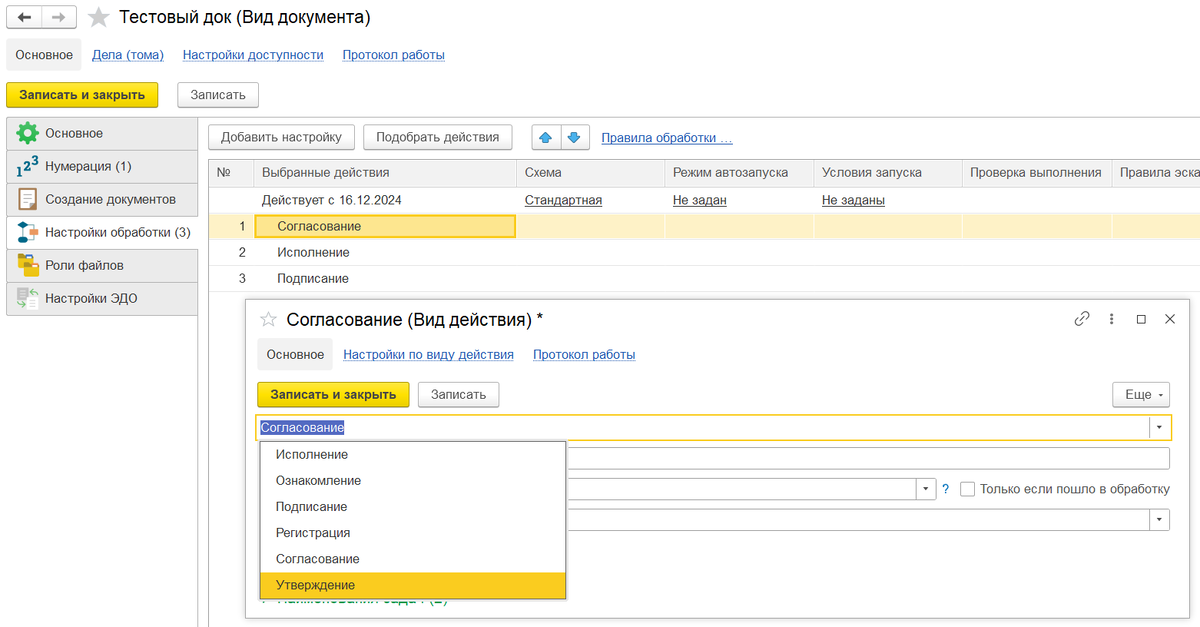Viewport: 1200px width, 627px height.
Task: Click the Роли файлов folder icon
Action: [x=27, y=265]
